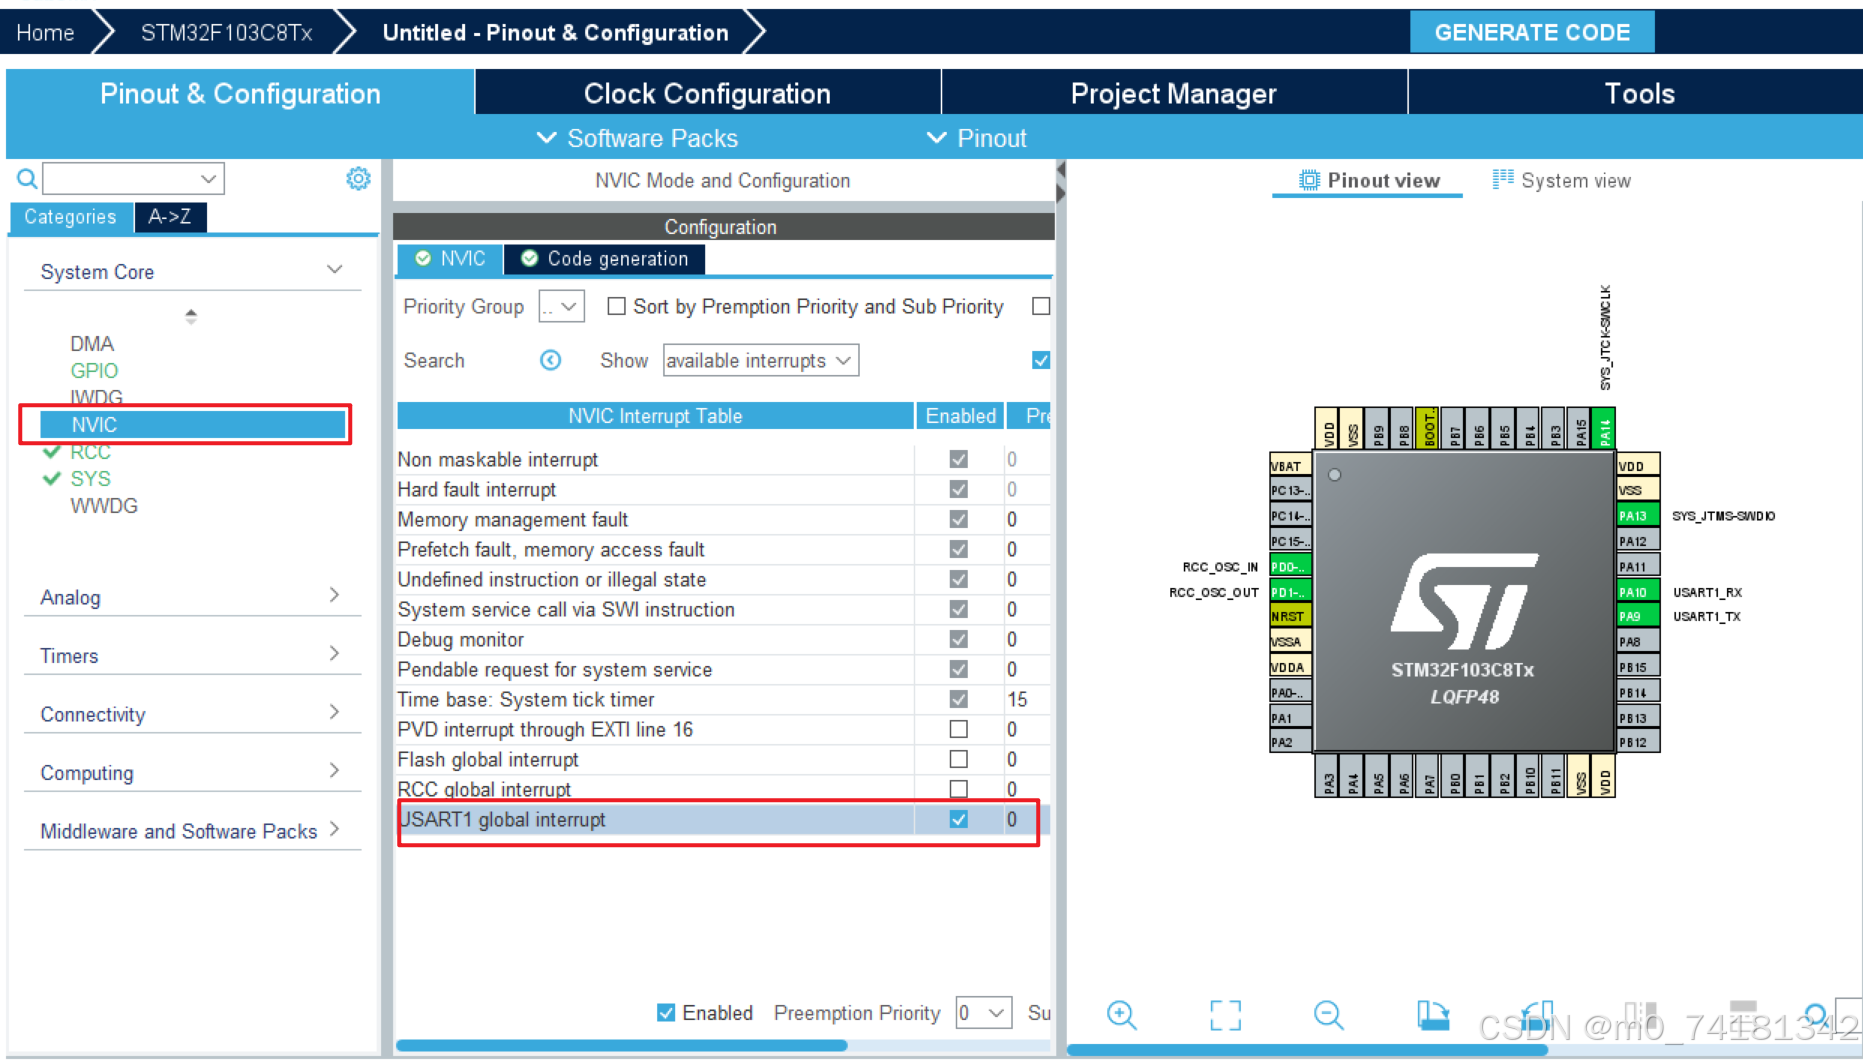Toggle USART1 global interrupt enabled checkbox
Viewport: 1863px width, 1060px height.
pyautogui.click(x=958, y=819)
